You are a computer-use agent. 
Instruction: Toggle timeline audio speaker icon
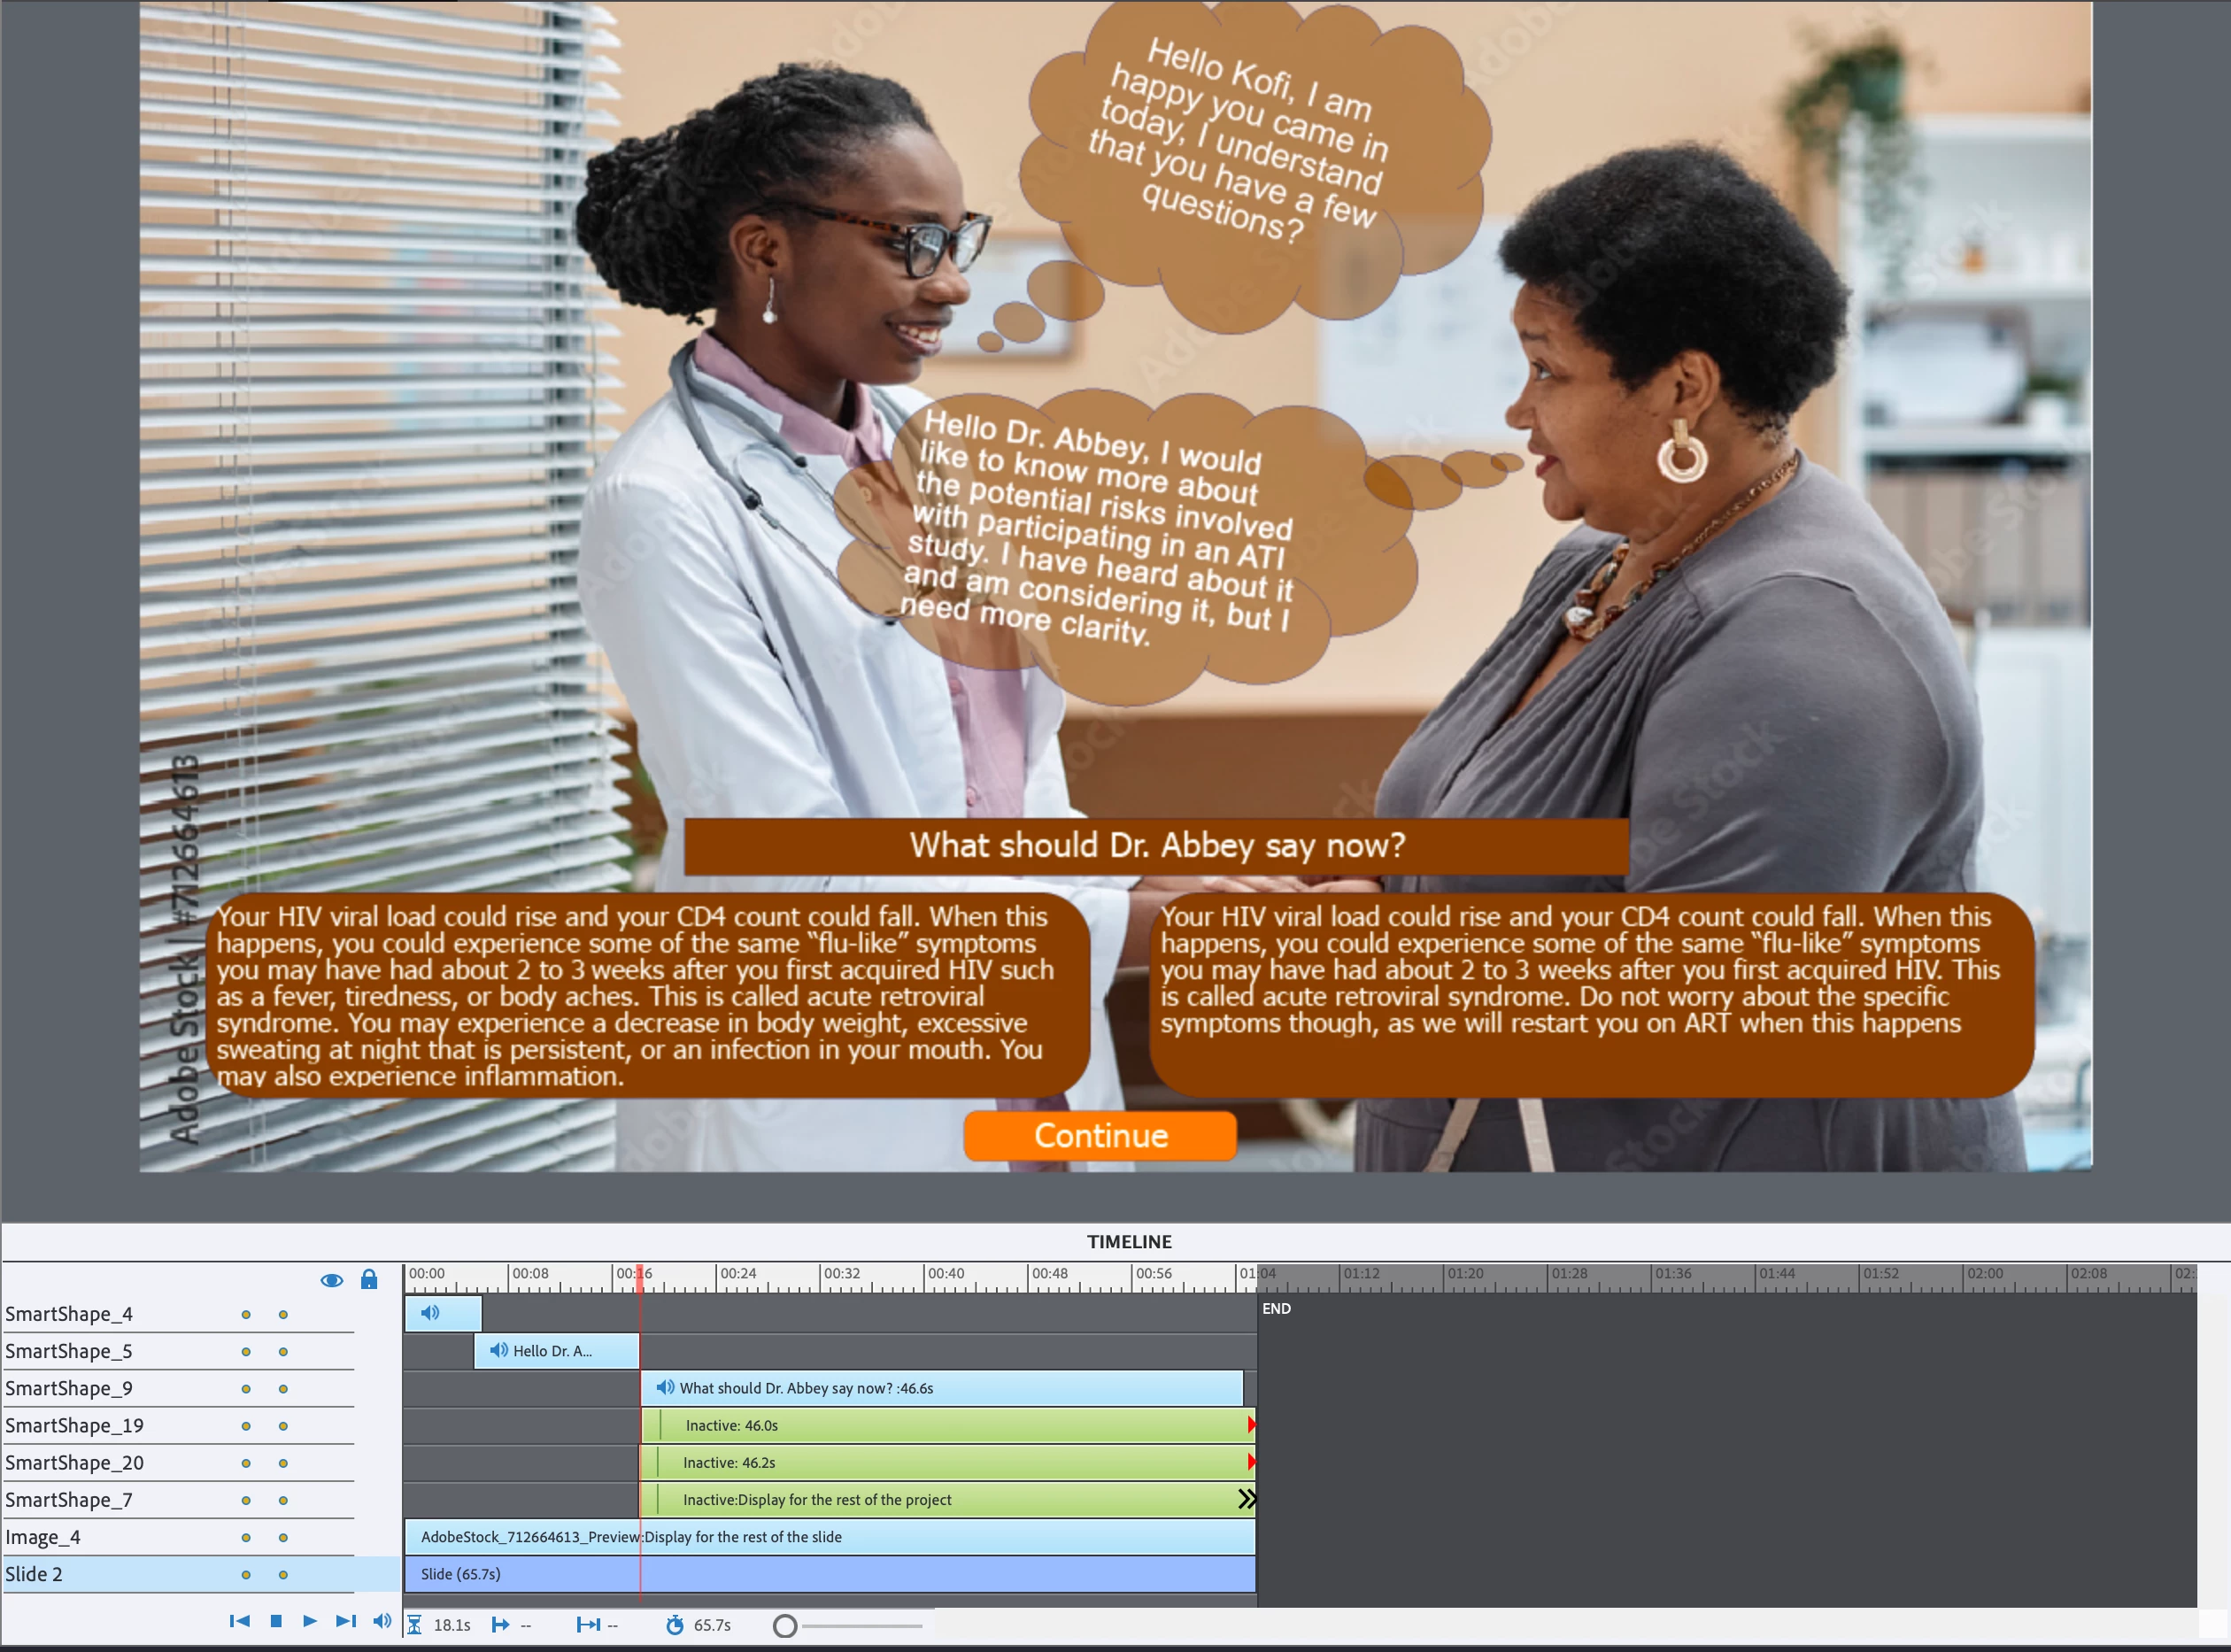coord(382,1621)
